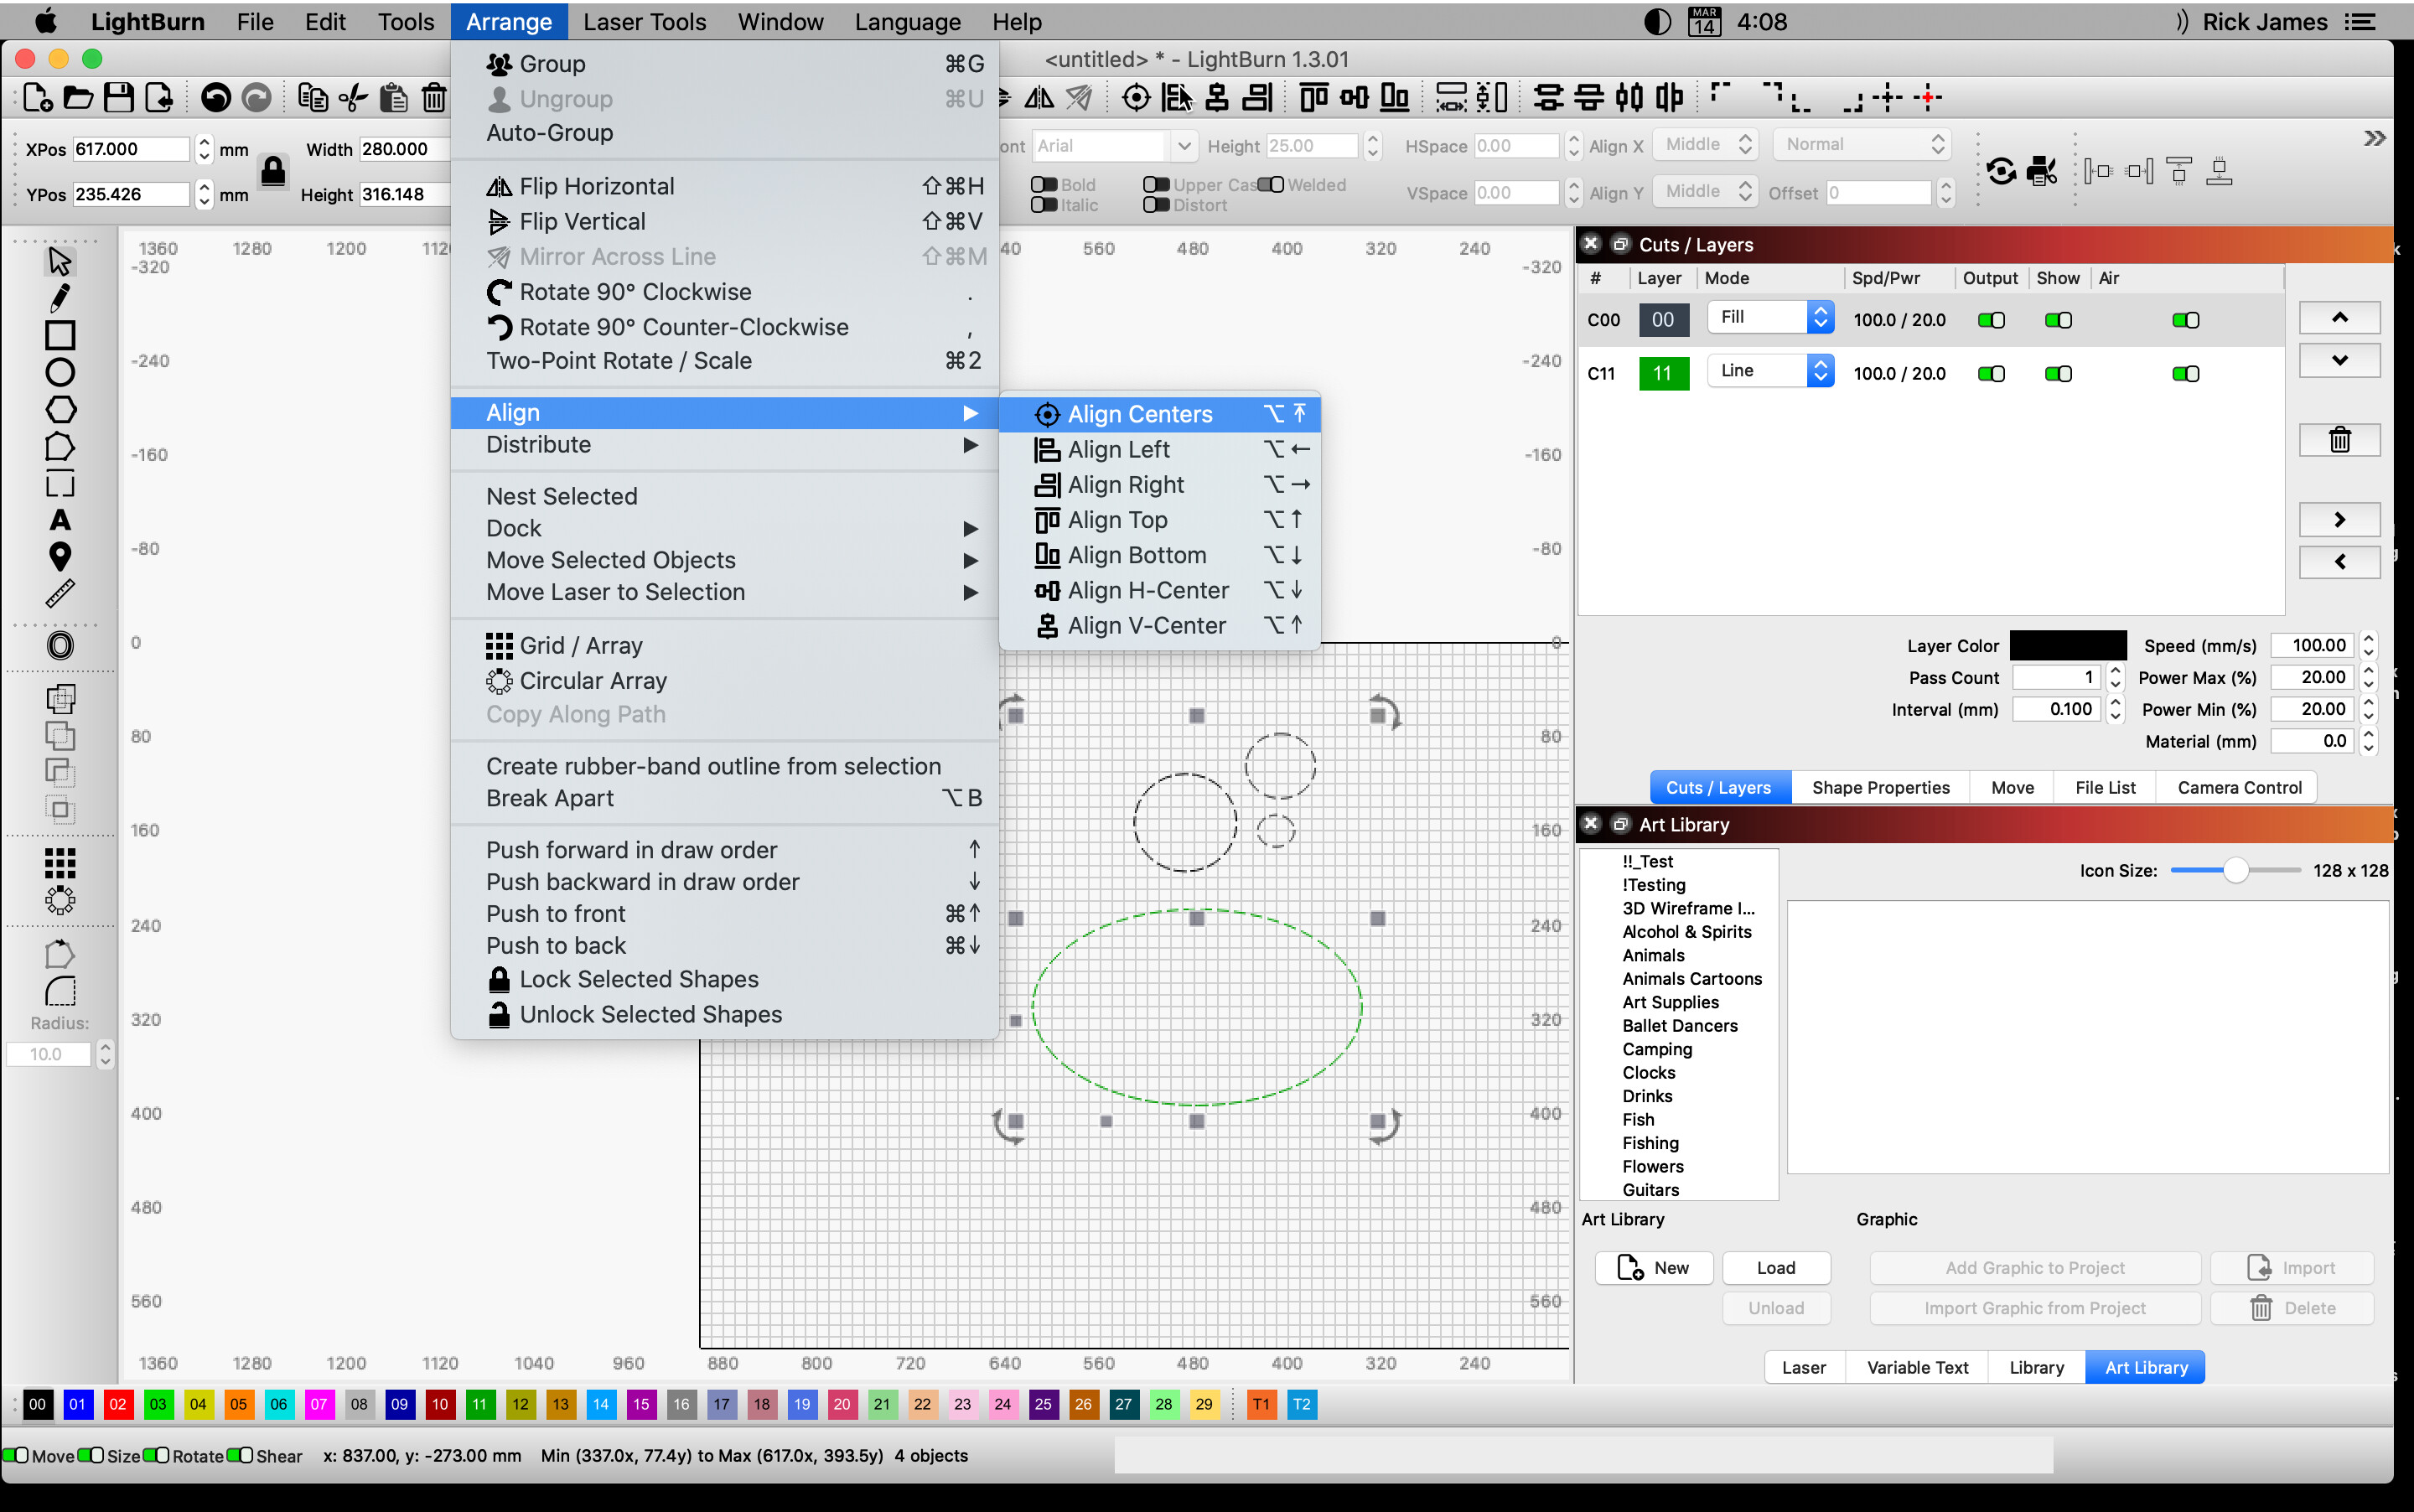Open the Laser tab at bottom
The width and height of the screenshot is (2414, 1512).
(1803, 1368)
